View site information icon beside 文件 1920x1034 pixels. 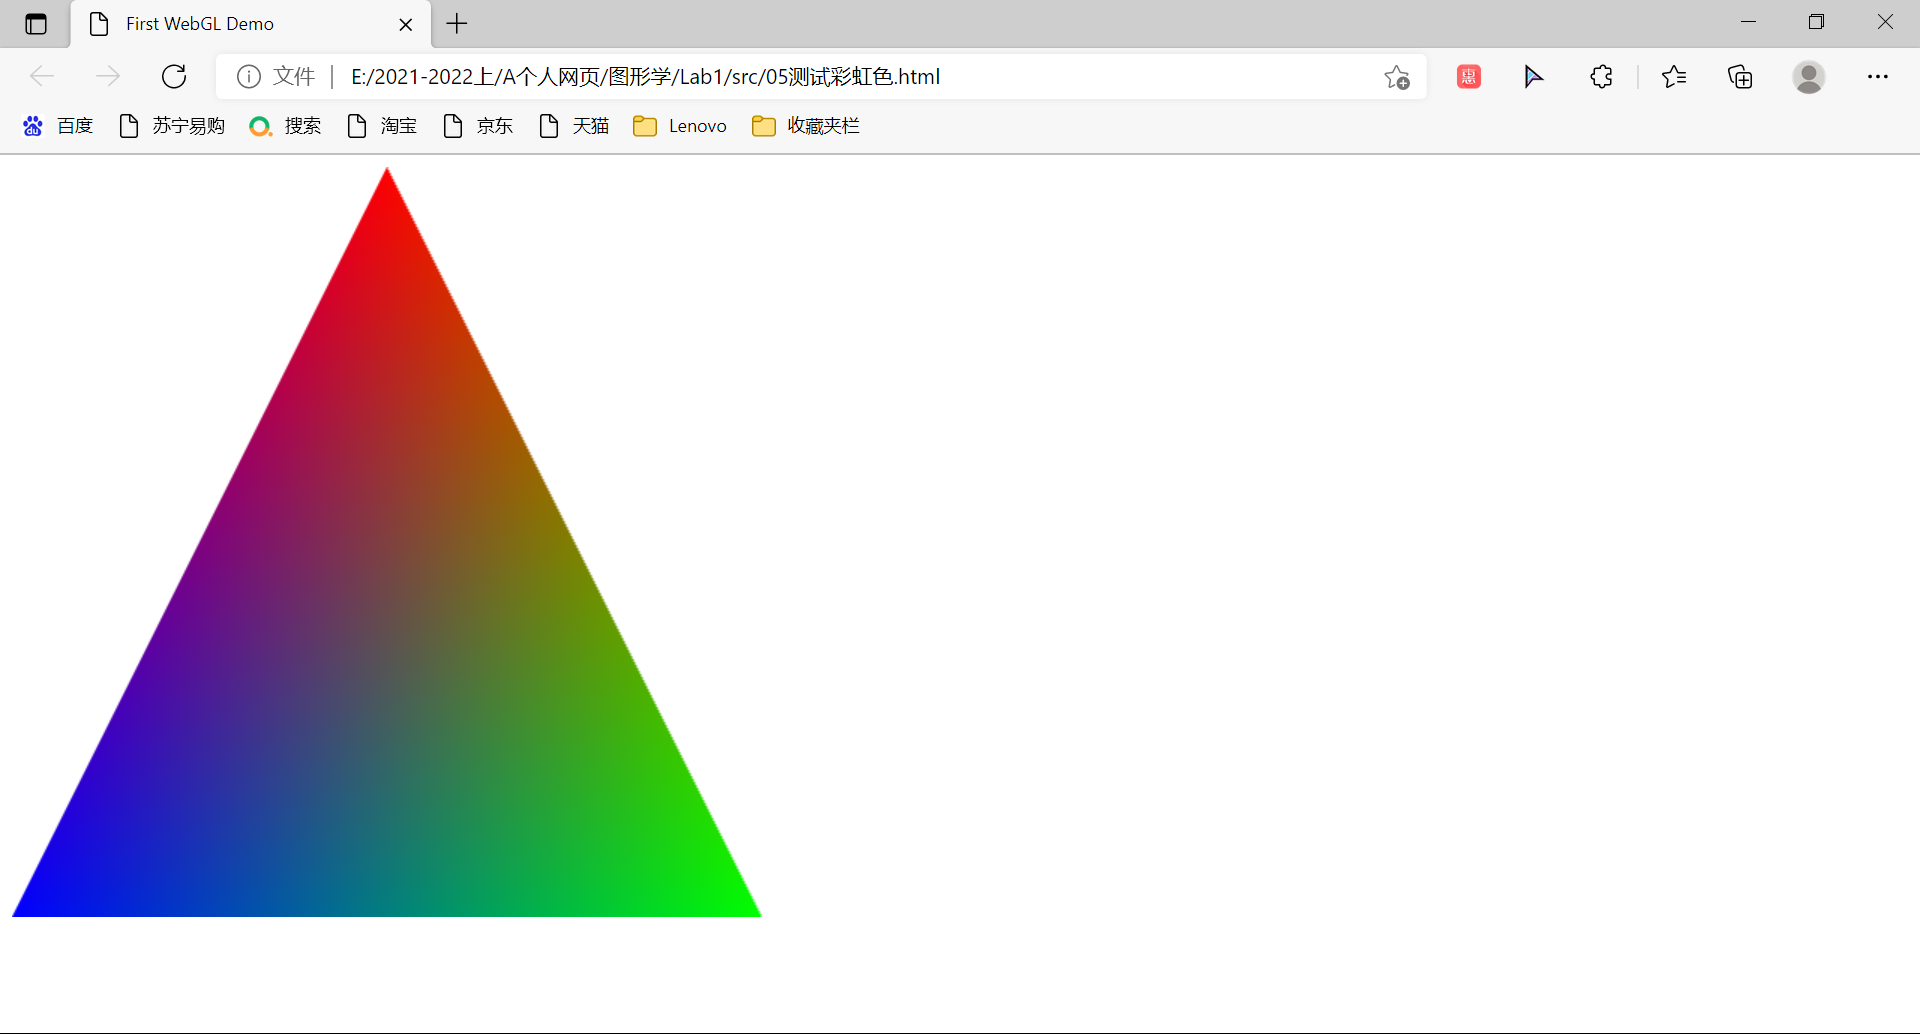249,77
